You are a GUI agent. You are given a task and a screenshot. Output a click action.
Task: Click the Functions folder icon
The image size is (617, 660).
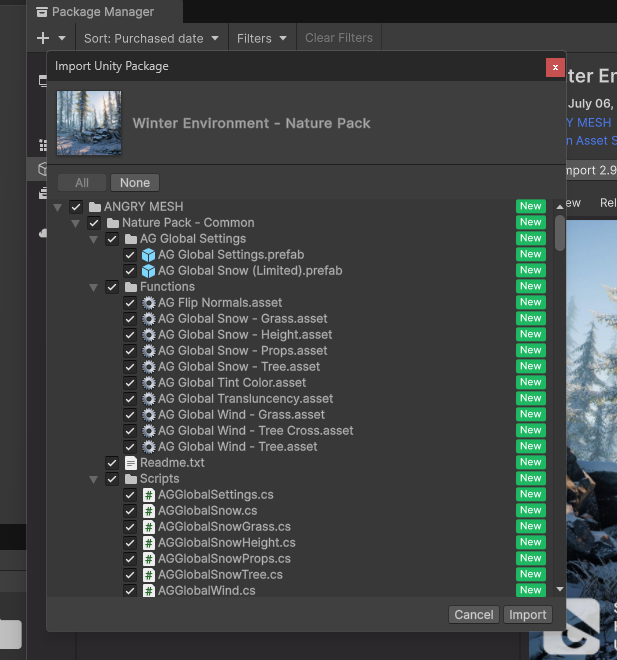point(131,287)
